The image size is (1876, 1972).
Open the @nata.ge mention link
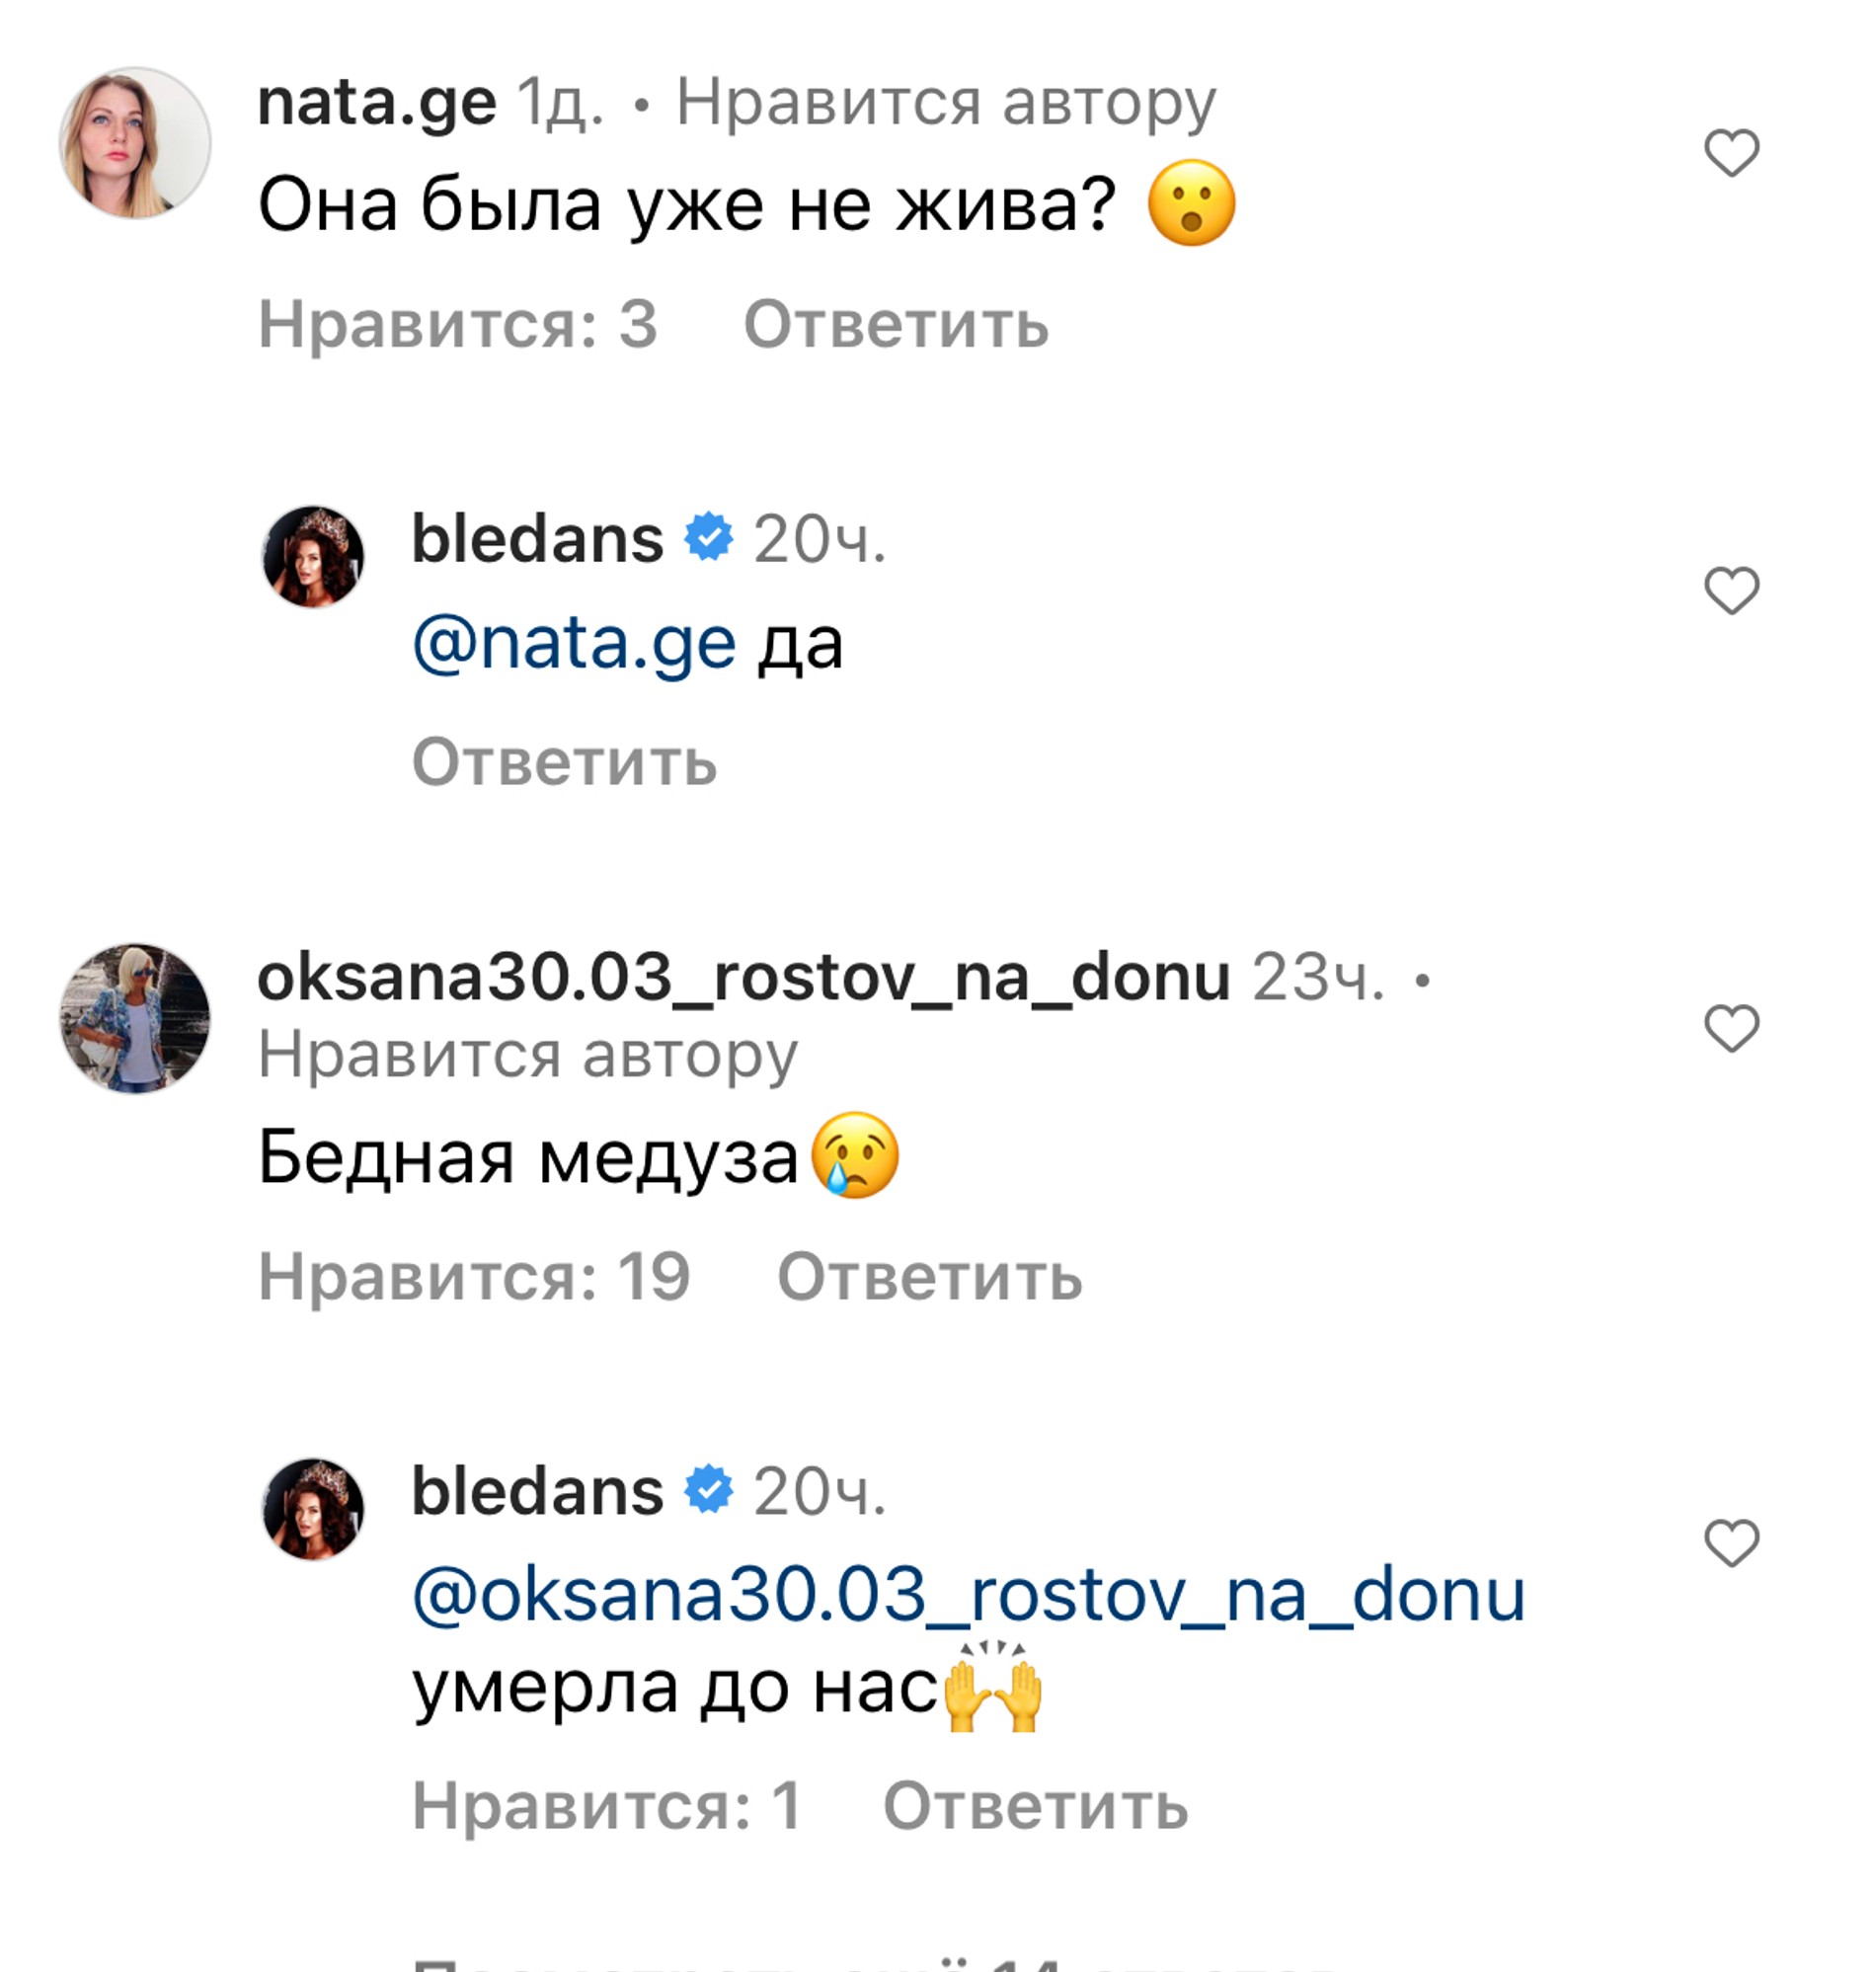[574, 644]
